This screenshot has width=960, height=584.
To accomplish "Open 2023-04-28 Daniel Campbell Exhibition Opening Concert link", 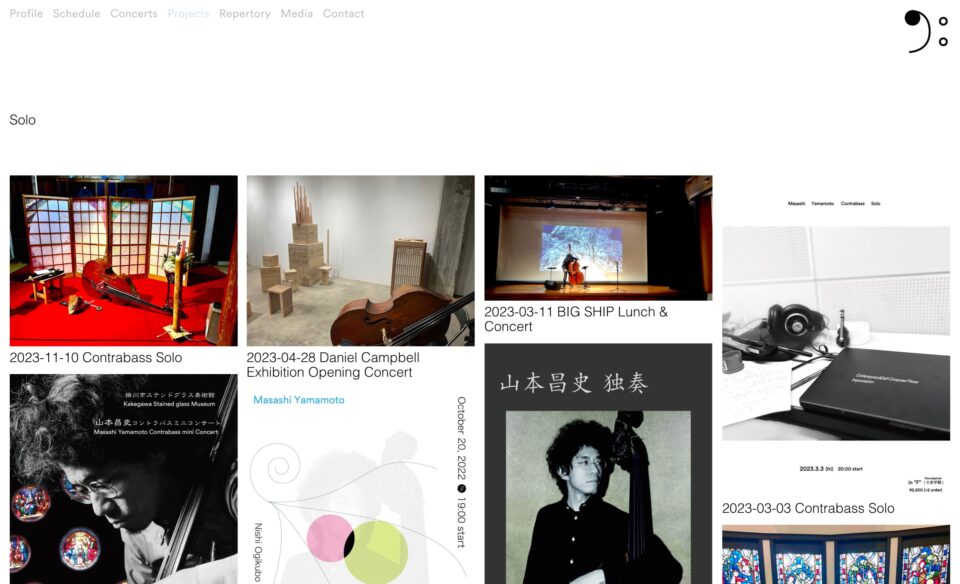I will (333, 365).
